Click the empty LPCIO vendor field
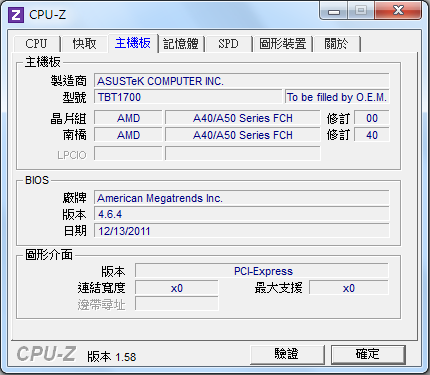 pyautogui.click(x=128, y=153)
